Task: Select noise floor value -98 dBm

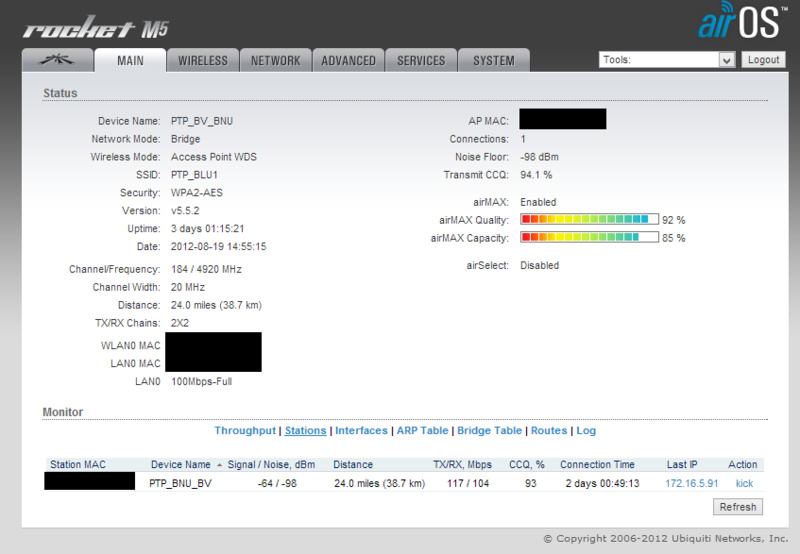Action: click(539, 157)
